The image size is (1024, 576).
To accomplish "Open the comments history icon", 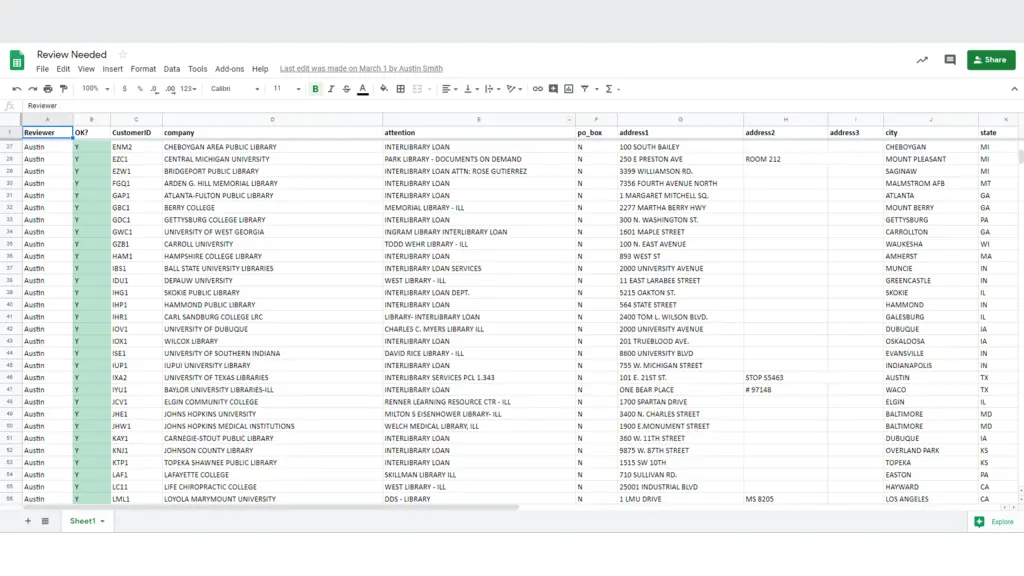I will 950,59.
